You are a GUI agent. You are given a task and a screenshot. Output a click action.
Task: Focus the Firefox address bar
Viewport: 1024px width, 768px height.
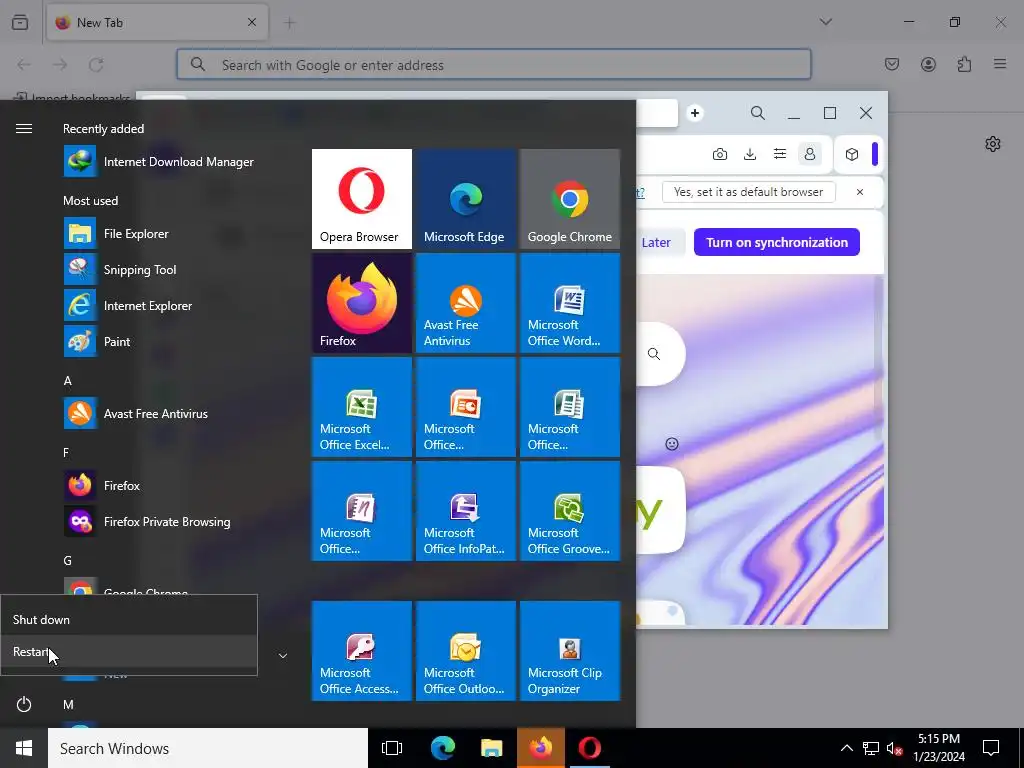494,65
